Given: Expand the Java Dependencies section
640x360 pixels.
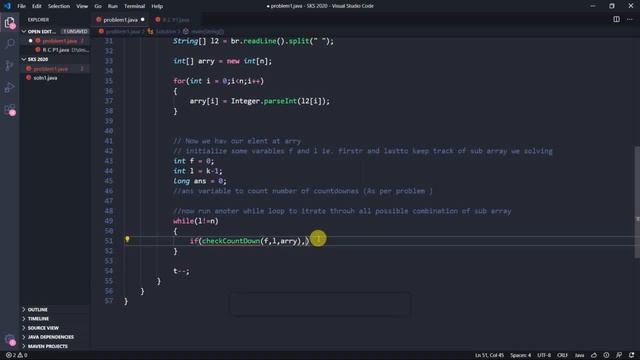Looking at the screenshot, I should tap(24, 337).
